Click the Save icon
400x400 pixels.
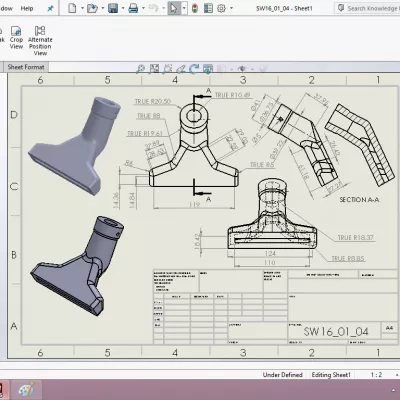pos(113,8)
